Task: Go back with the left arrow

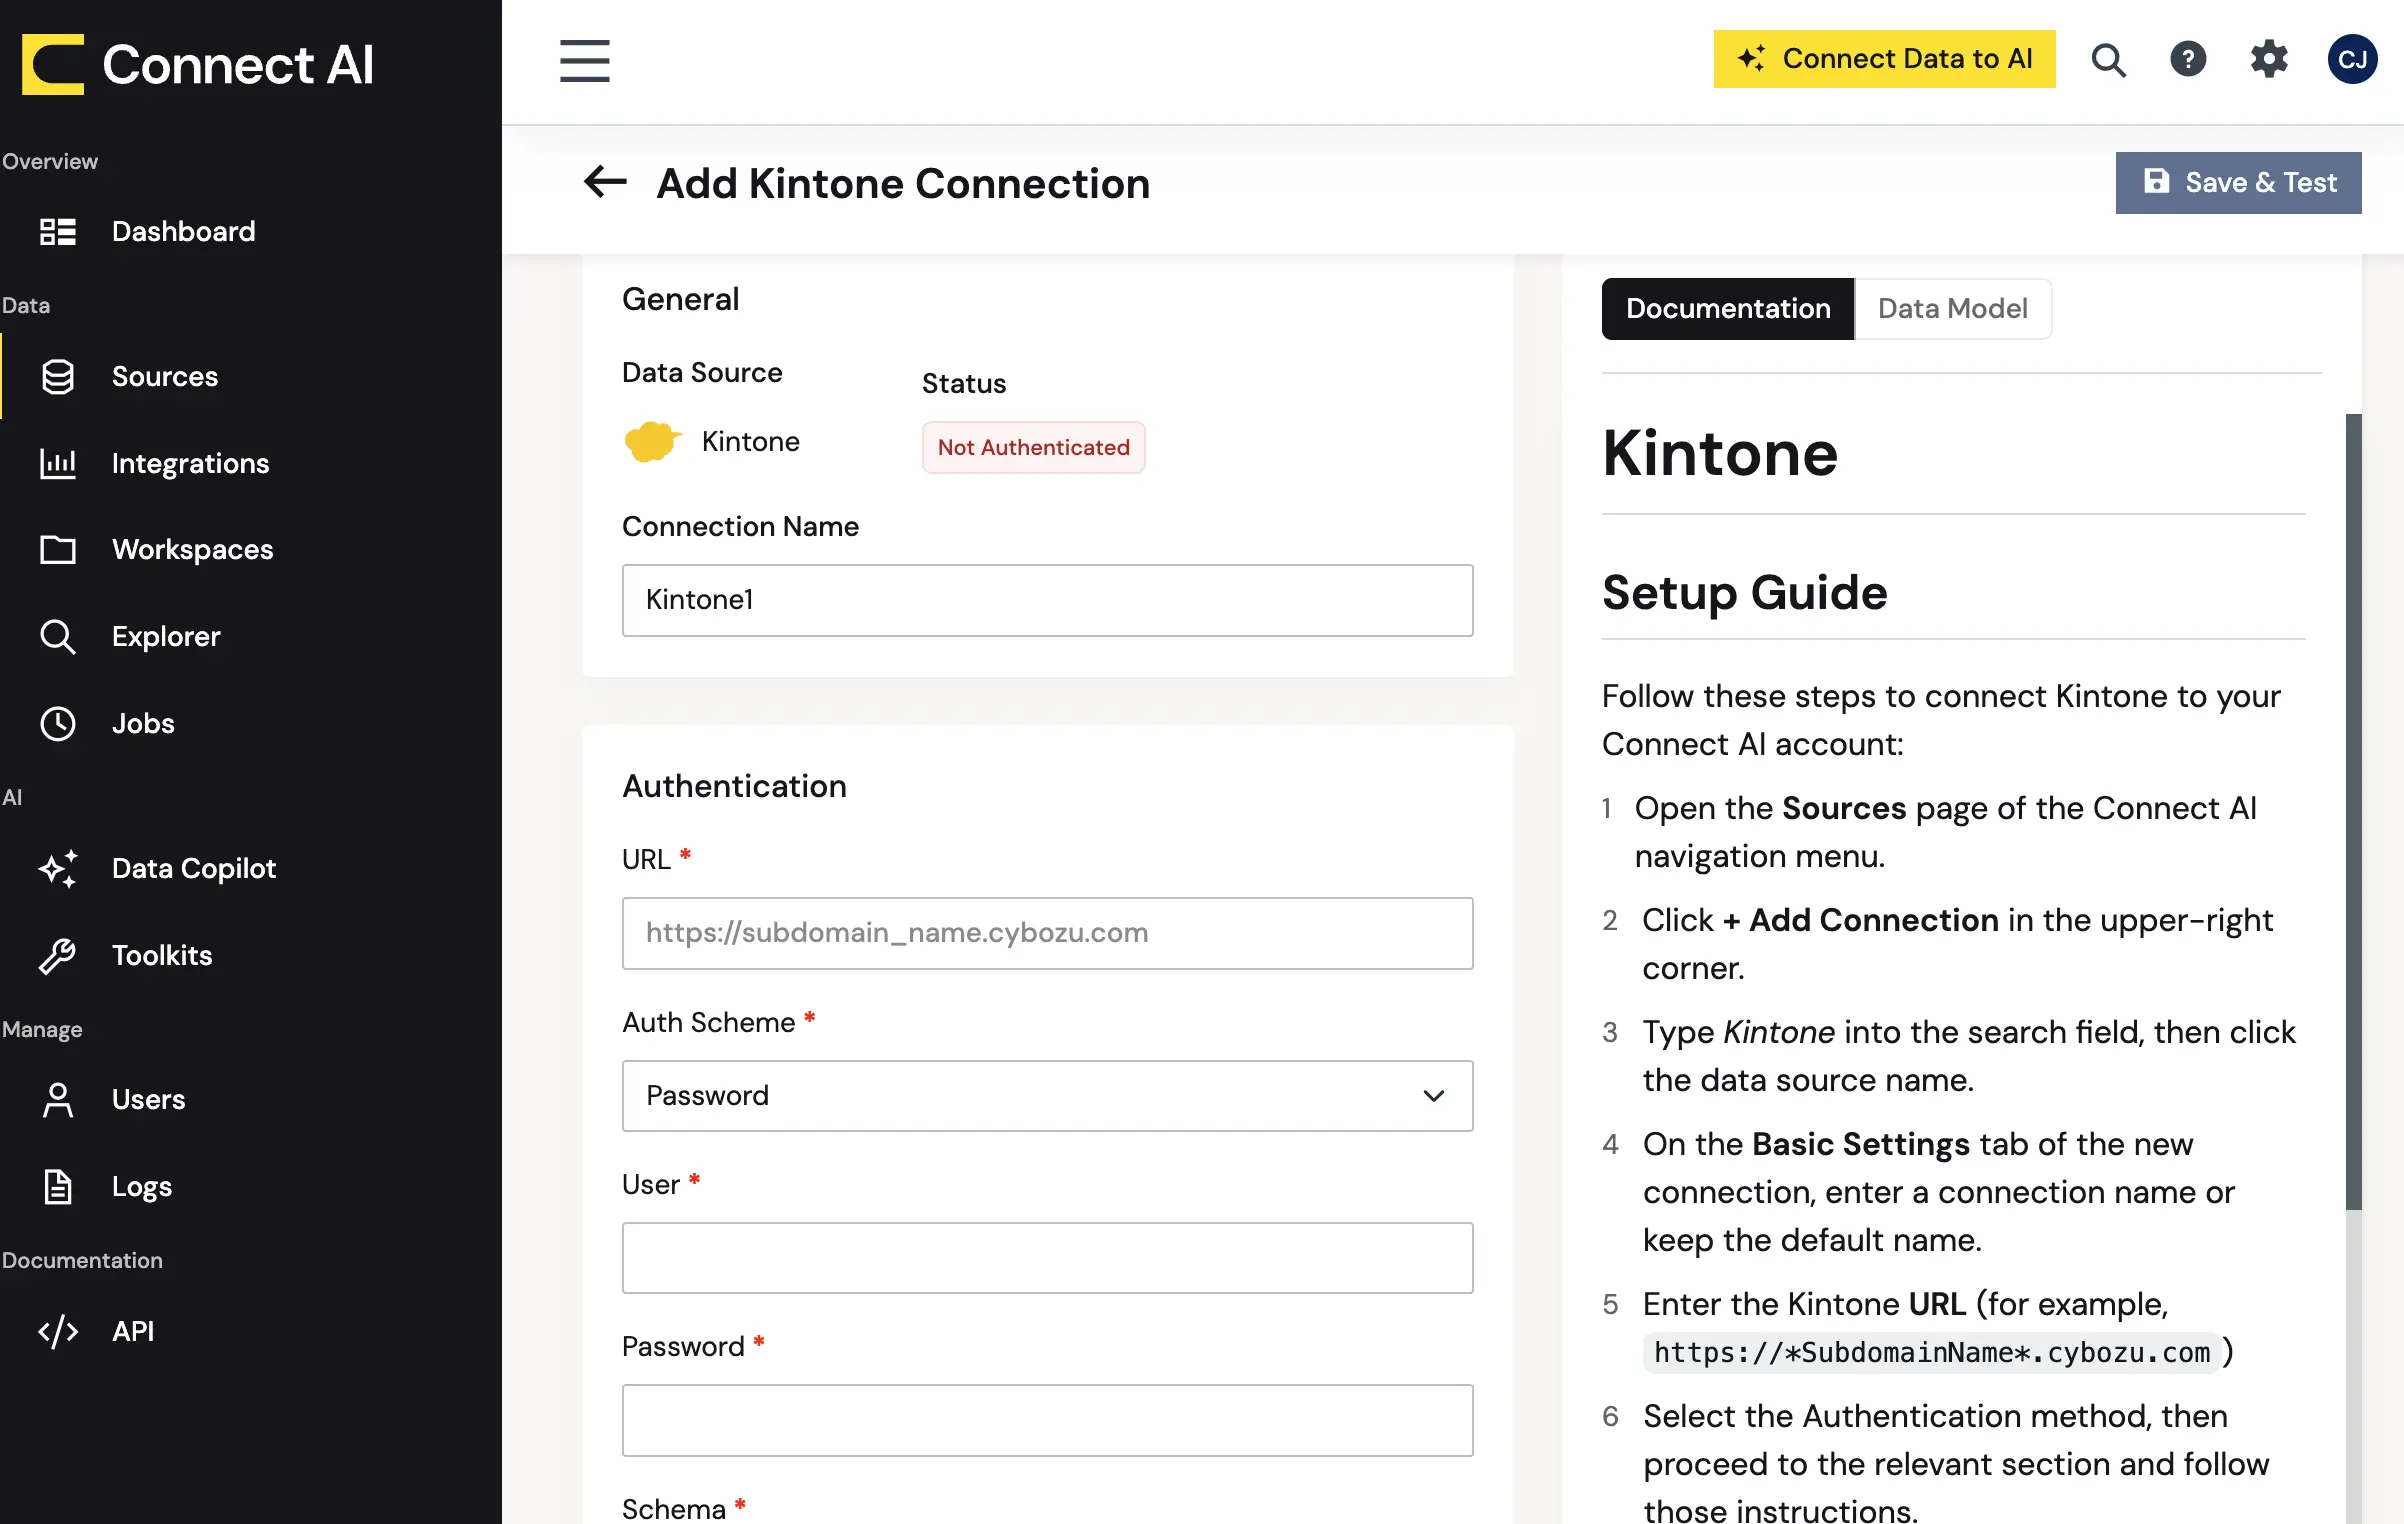Action: 605,182
